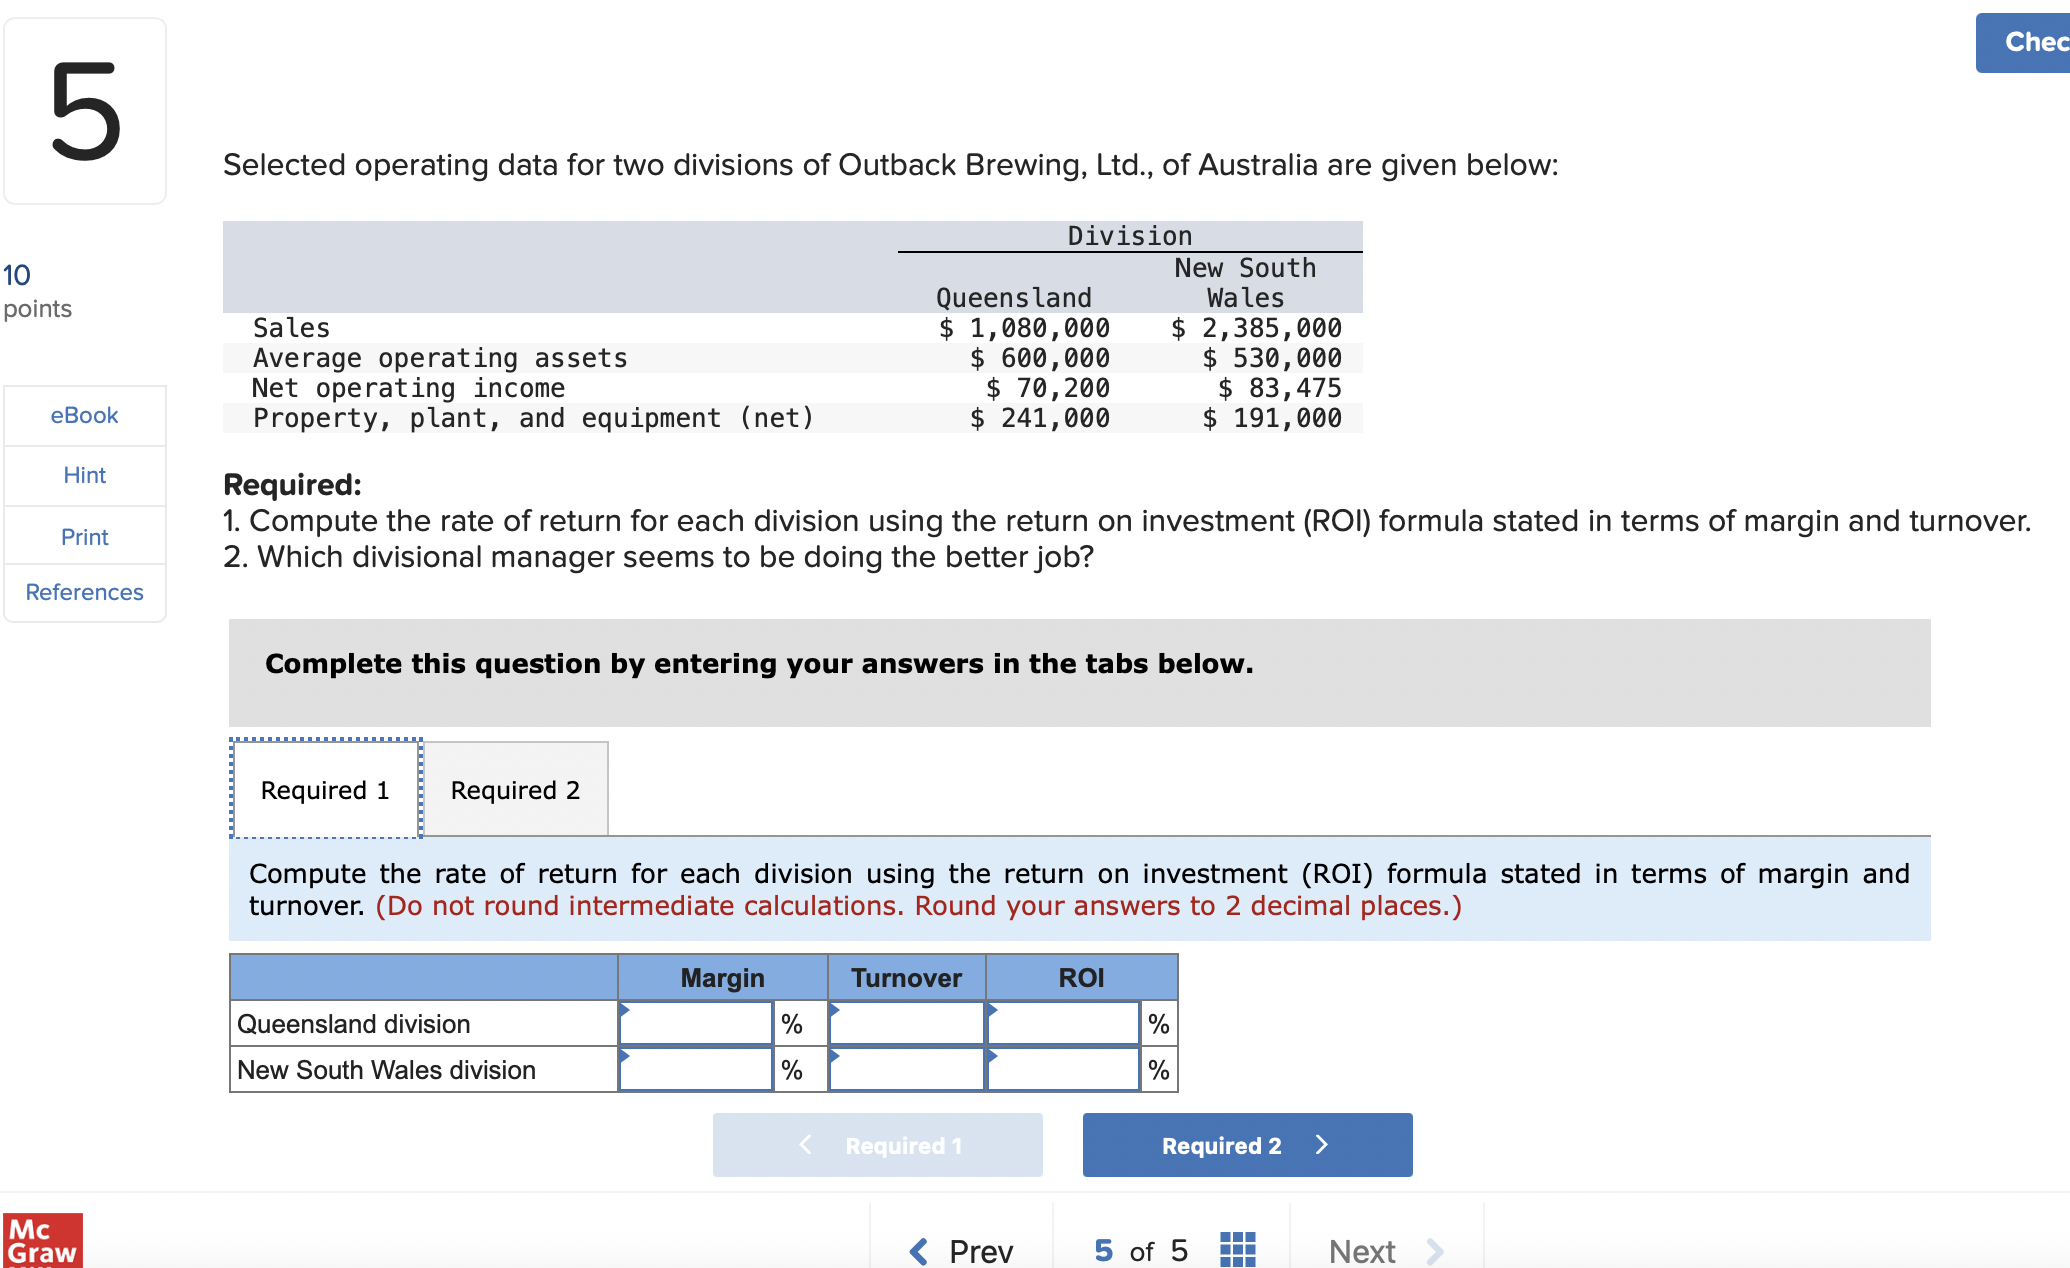2070x1268 pixels.
Task: Click the Check button
Action: [2030, 42]
